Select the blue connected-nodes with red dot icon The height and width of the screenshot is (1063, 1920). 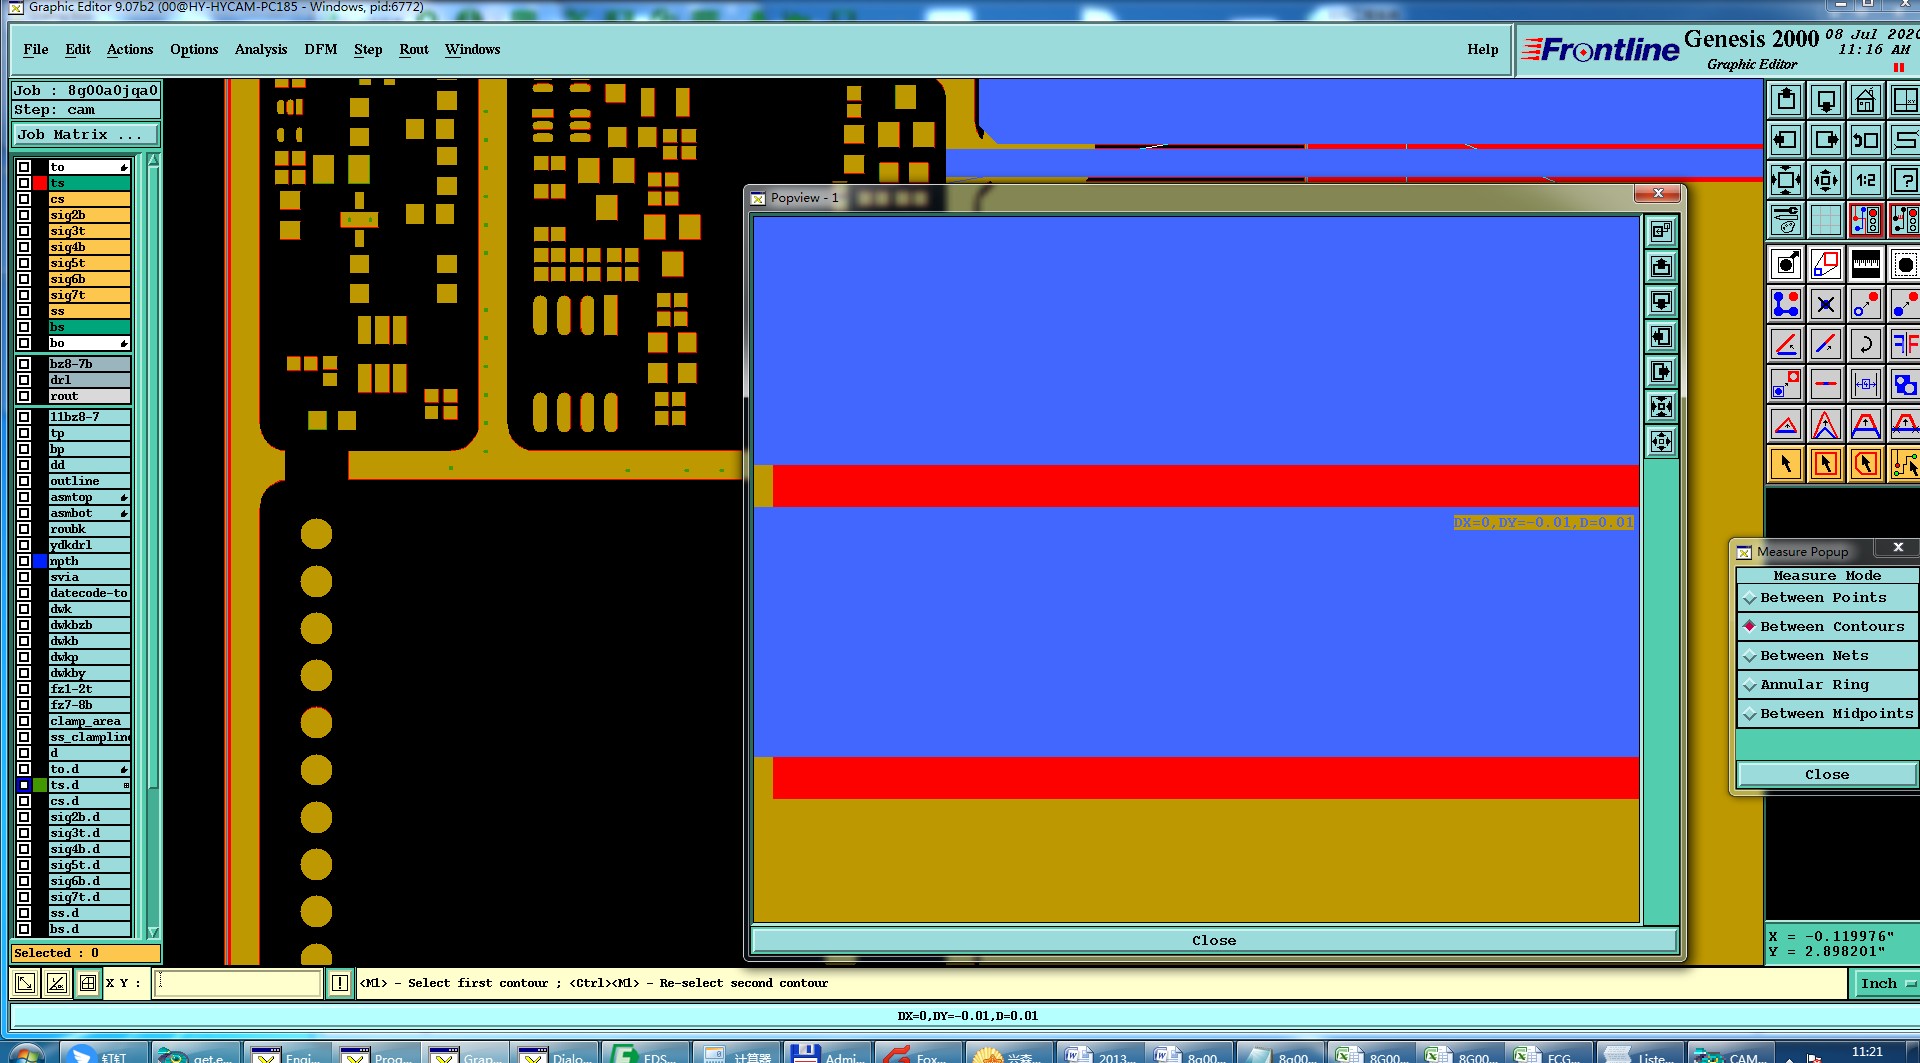tap(1786, 304)
